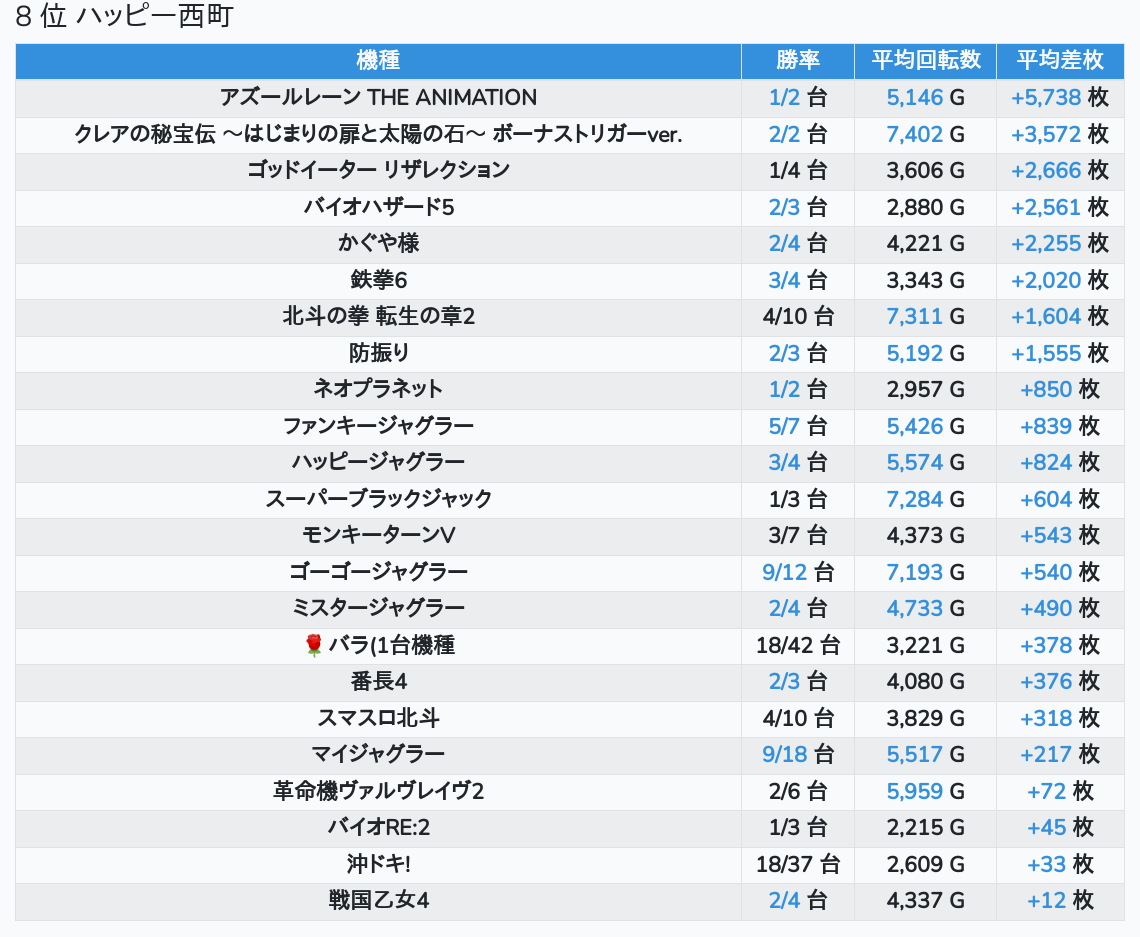
Task: Select the ハッピージャグラー machine name
Action: point(378,463)
